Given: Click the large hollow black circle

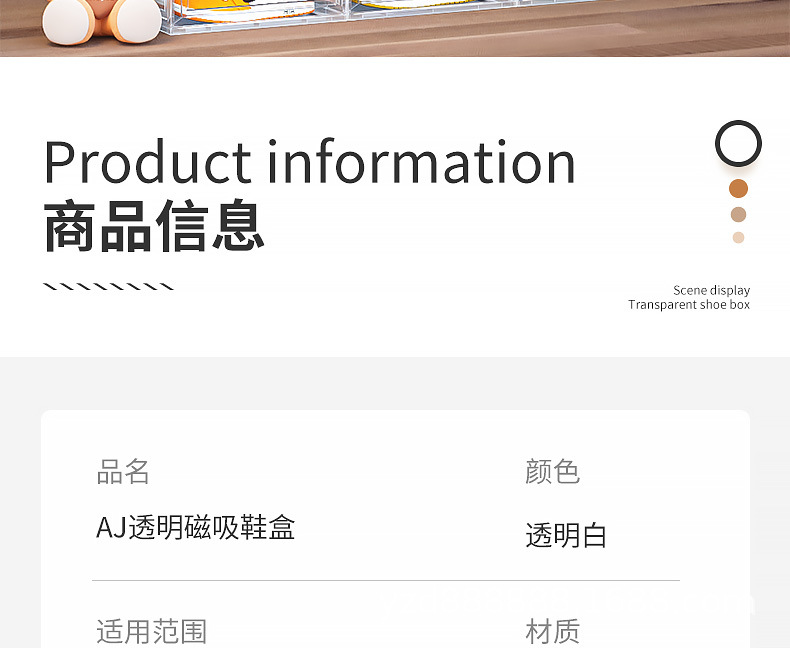Looking at the screenshot, I should (x=738, y=144).
